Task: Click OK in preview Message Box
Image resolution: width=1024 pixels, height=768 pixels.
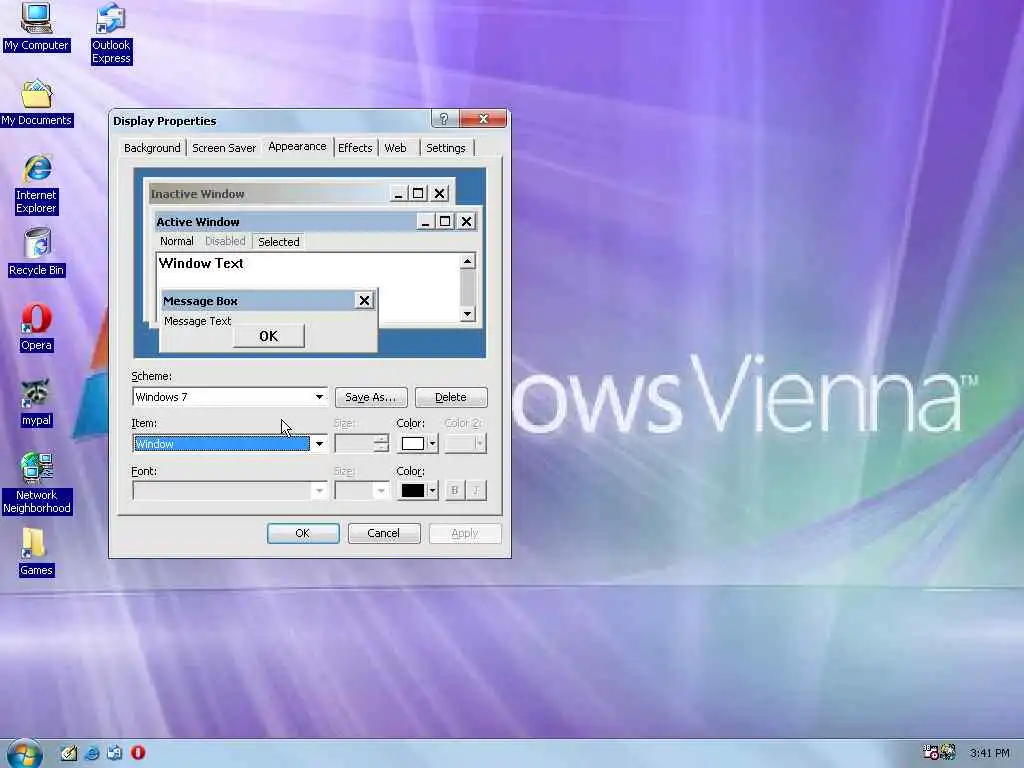Action: [x=268, y=336]
